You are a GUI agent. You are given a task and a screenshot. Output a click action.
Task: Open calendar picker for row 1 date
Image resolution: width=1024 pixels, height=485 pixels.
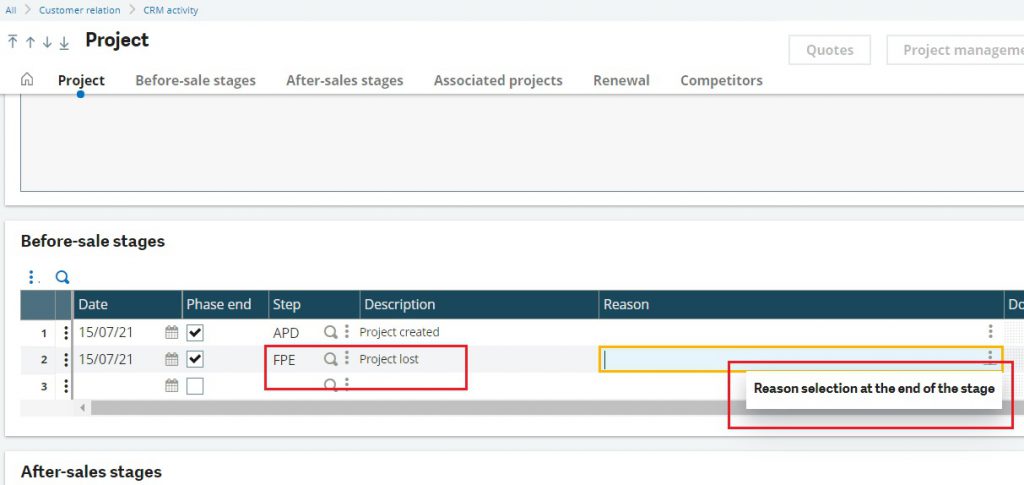pos(171,332)
